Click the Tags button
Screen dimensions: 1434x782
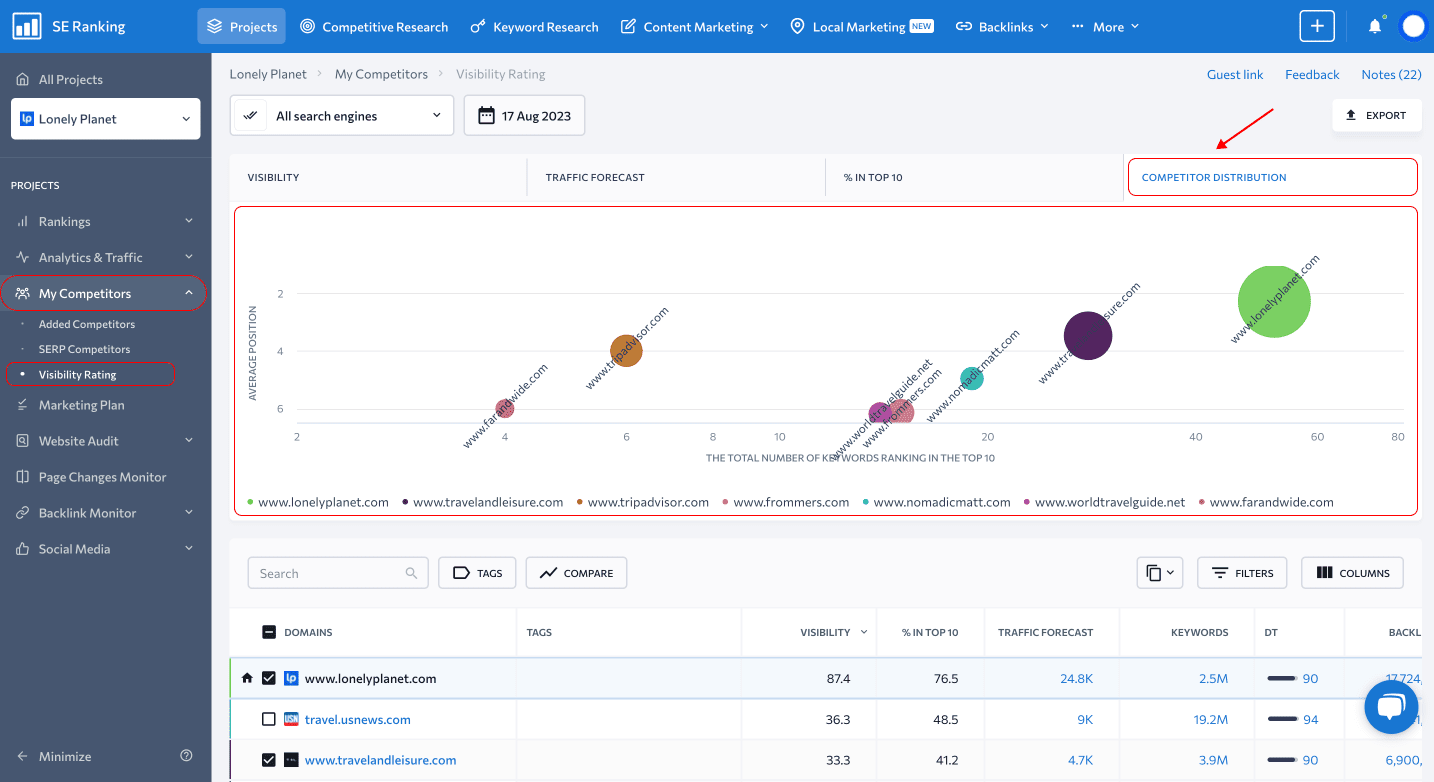477,573
